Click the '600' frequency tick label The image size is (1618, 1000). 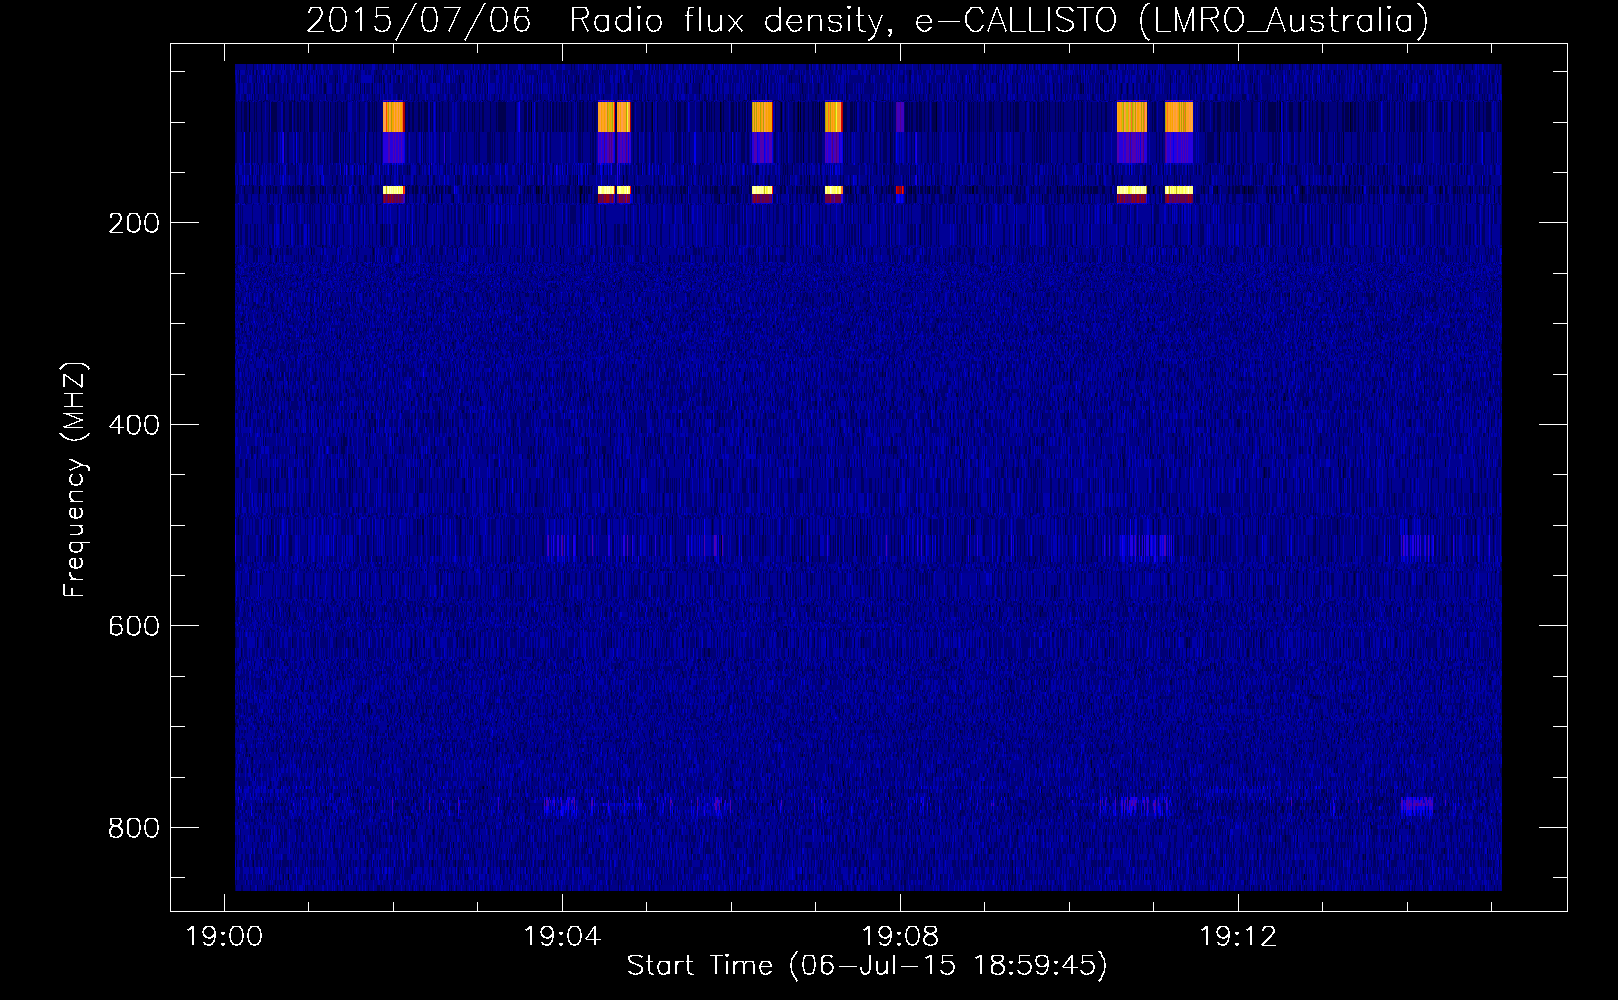click(x=134, y=626)
